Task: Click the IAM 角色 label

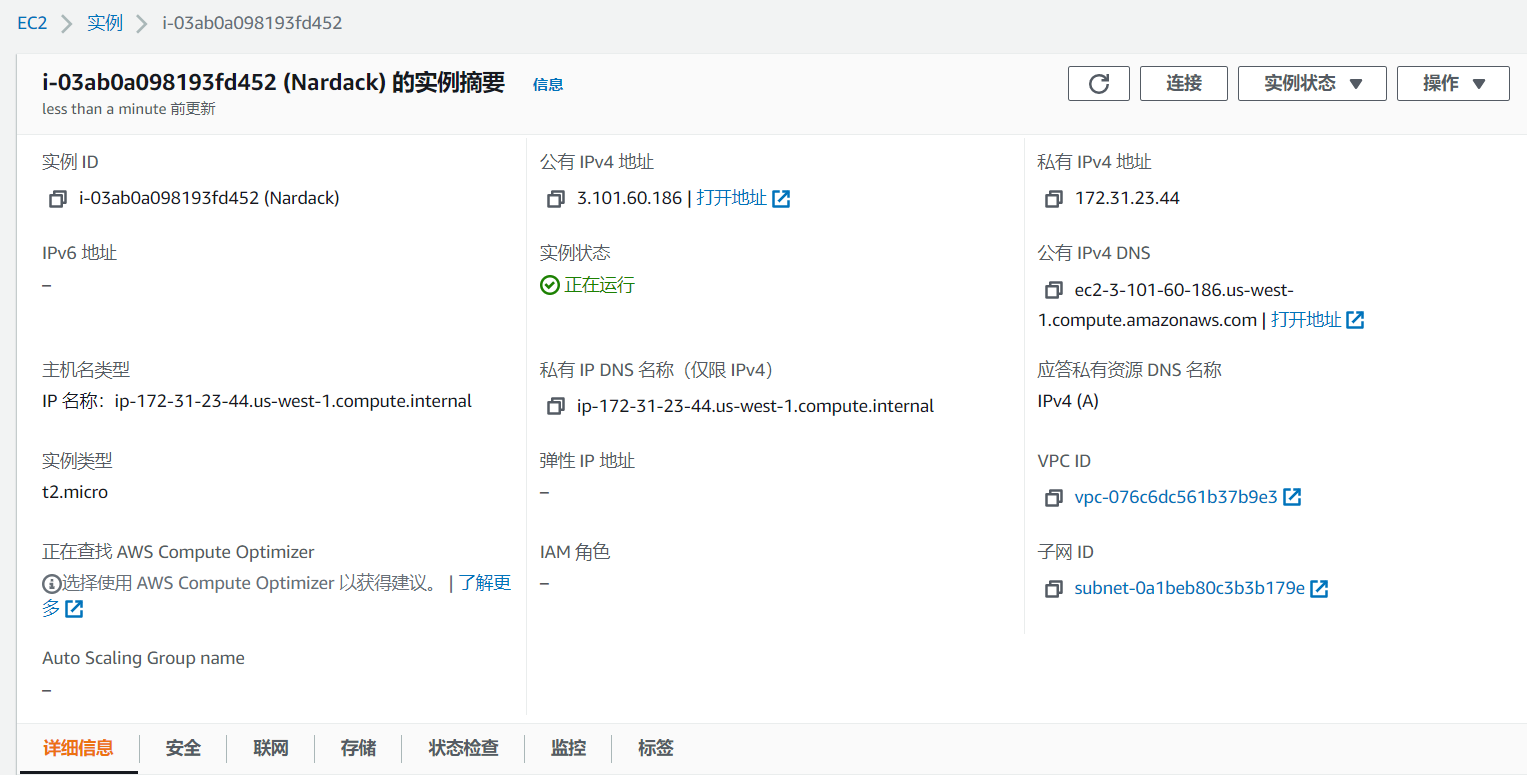Action: click(x=574, y=552)
